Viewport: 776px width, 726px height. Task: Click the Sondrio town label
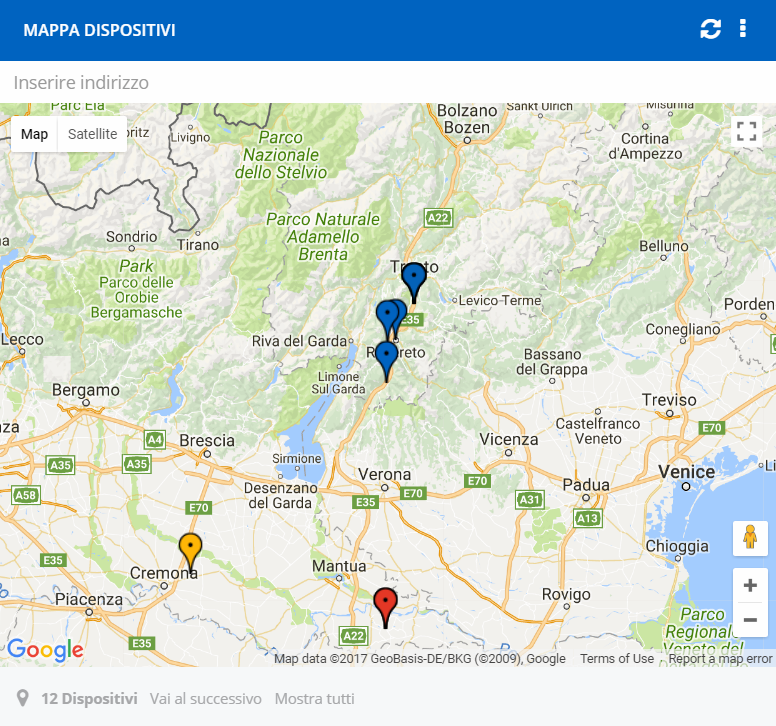pos(132,237)
